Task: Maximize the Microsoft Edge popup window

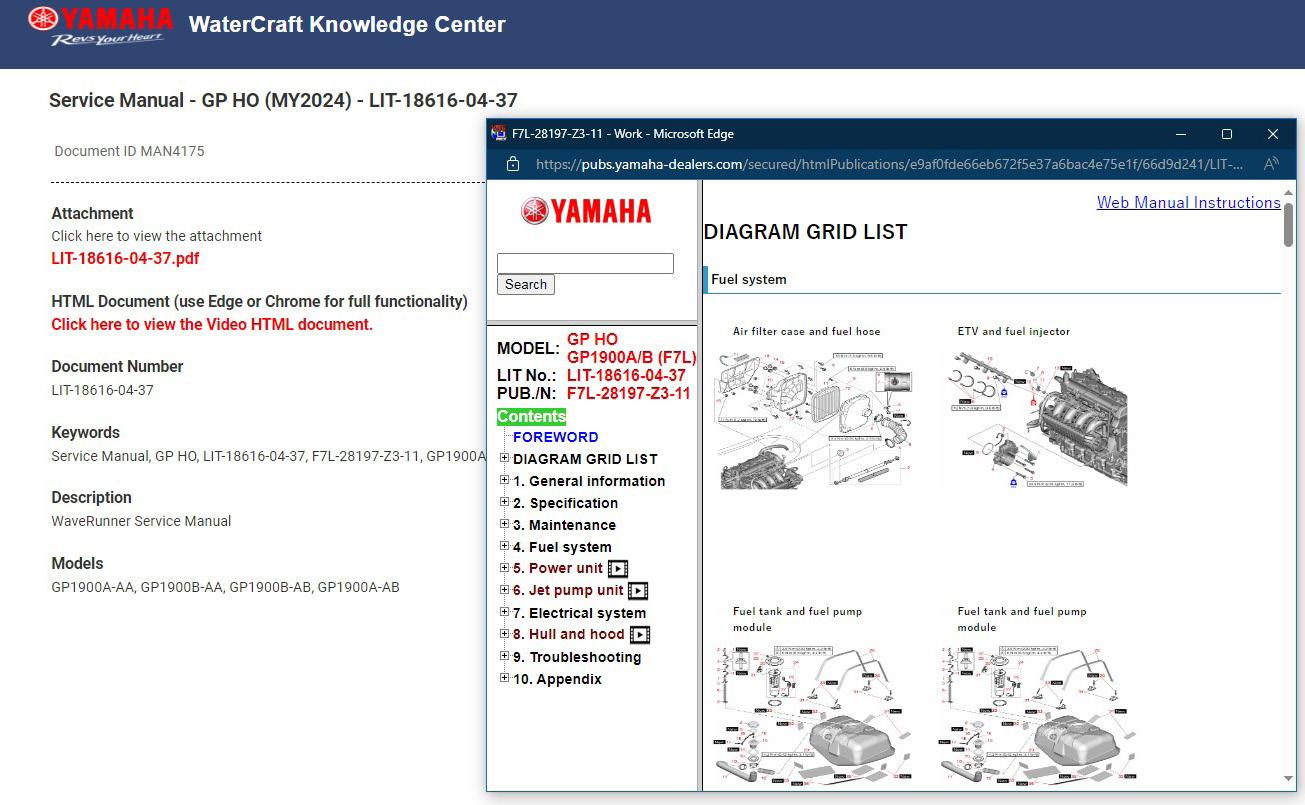Action: pyautogui.click(x=1227, y=134)
